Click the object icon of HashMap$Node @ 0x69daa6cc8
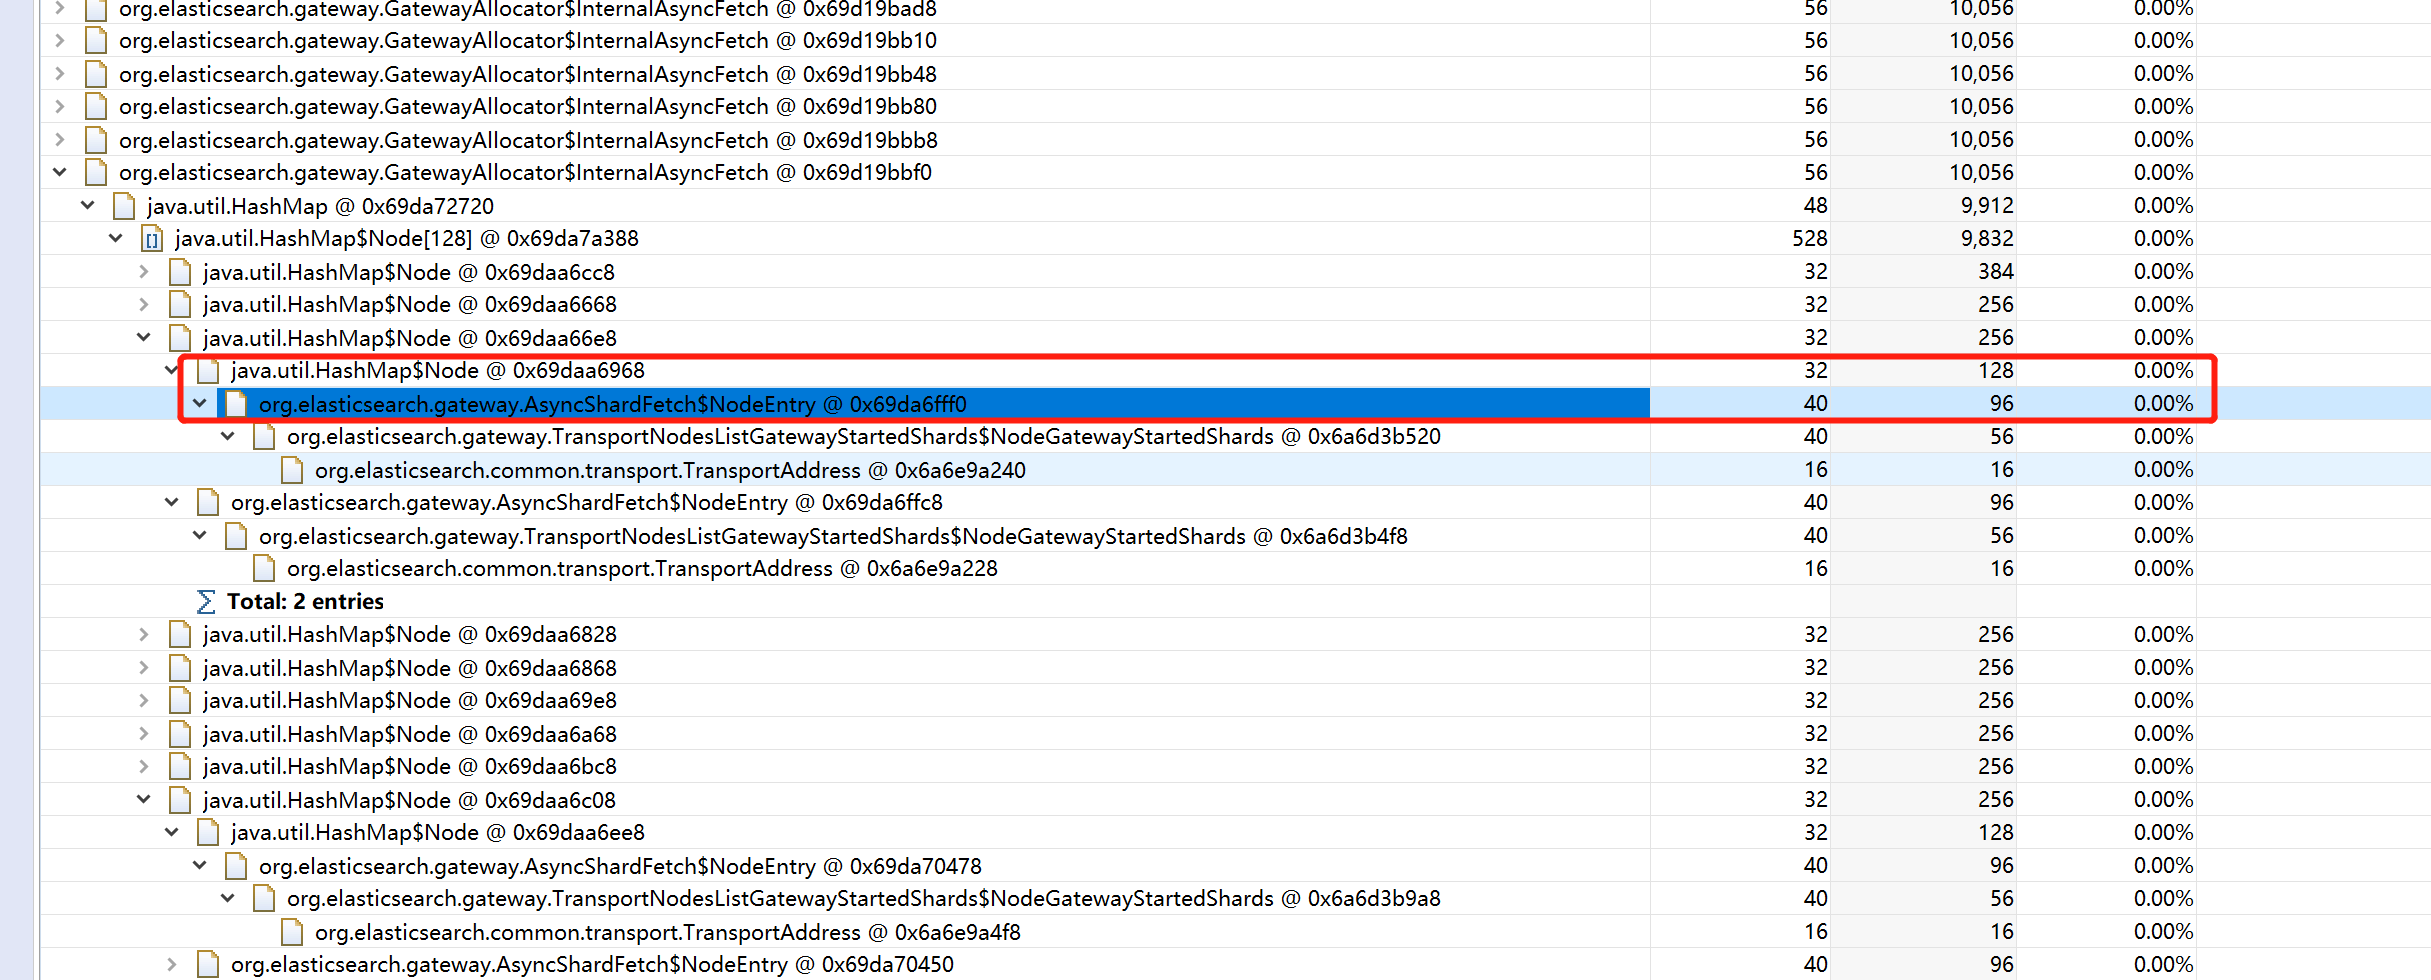This screenshot has height=980, width=2431. coord(180,272)
